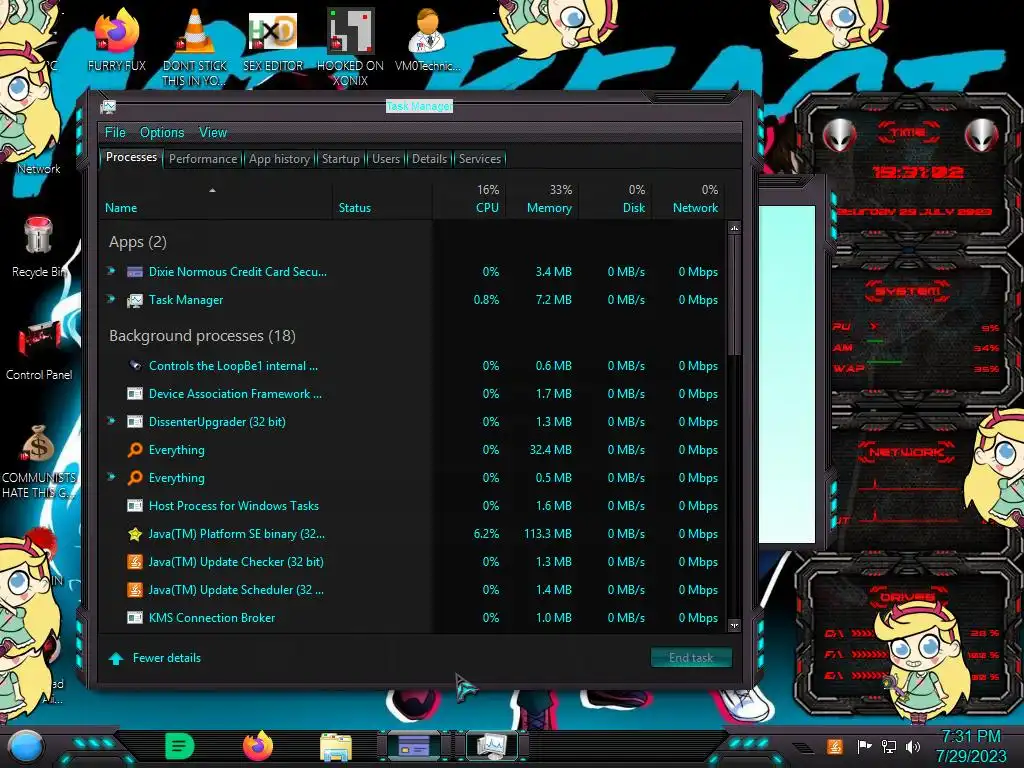The image size is (1024, 768).
Task: Click the Task Manager title bar icon
Action: [x=108, y=106]
